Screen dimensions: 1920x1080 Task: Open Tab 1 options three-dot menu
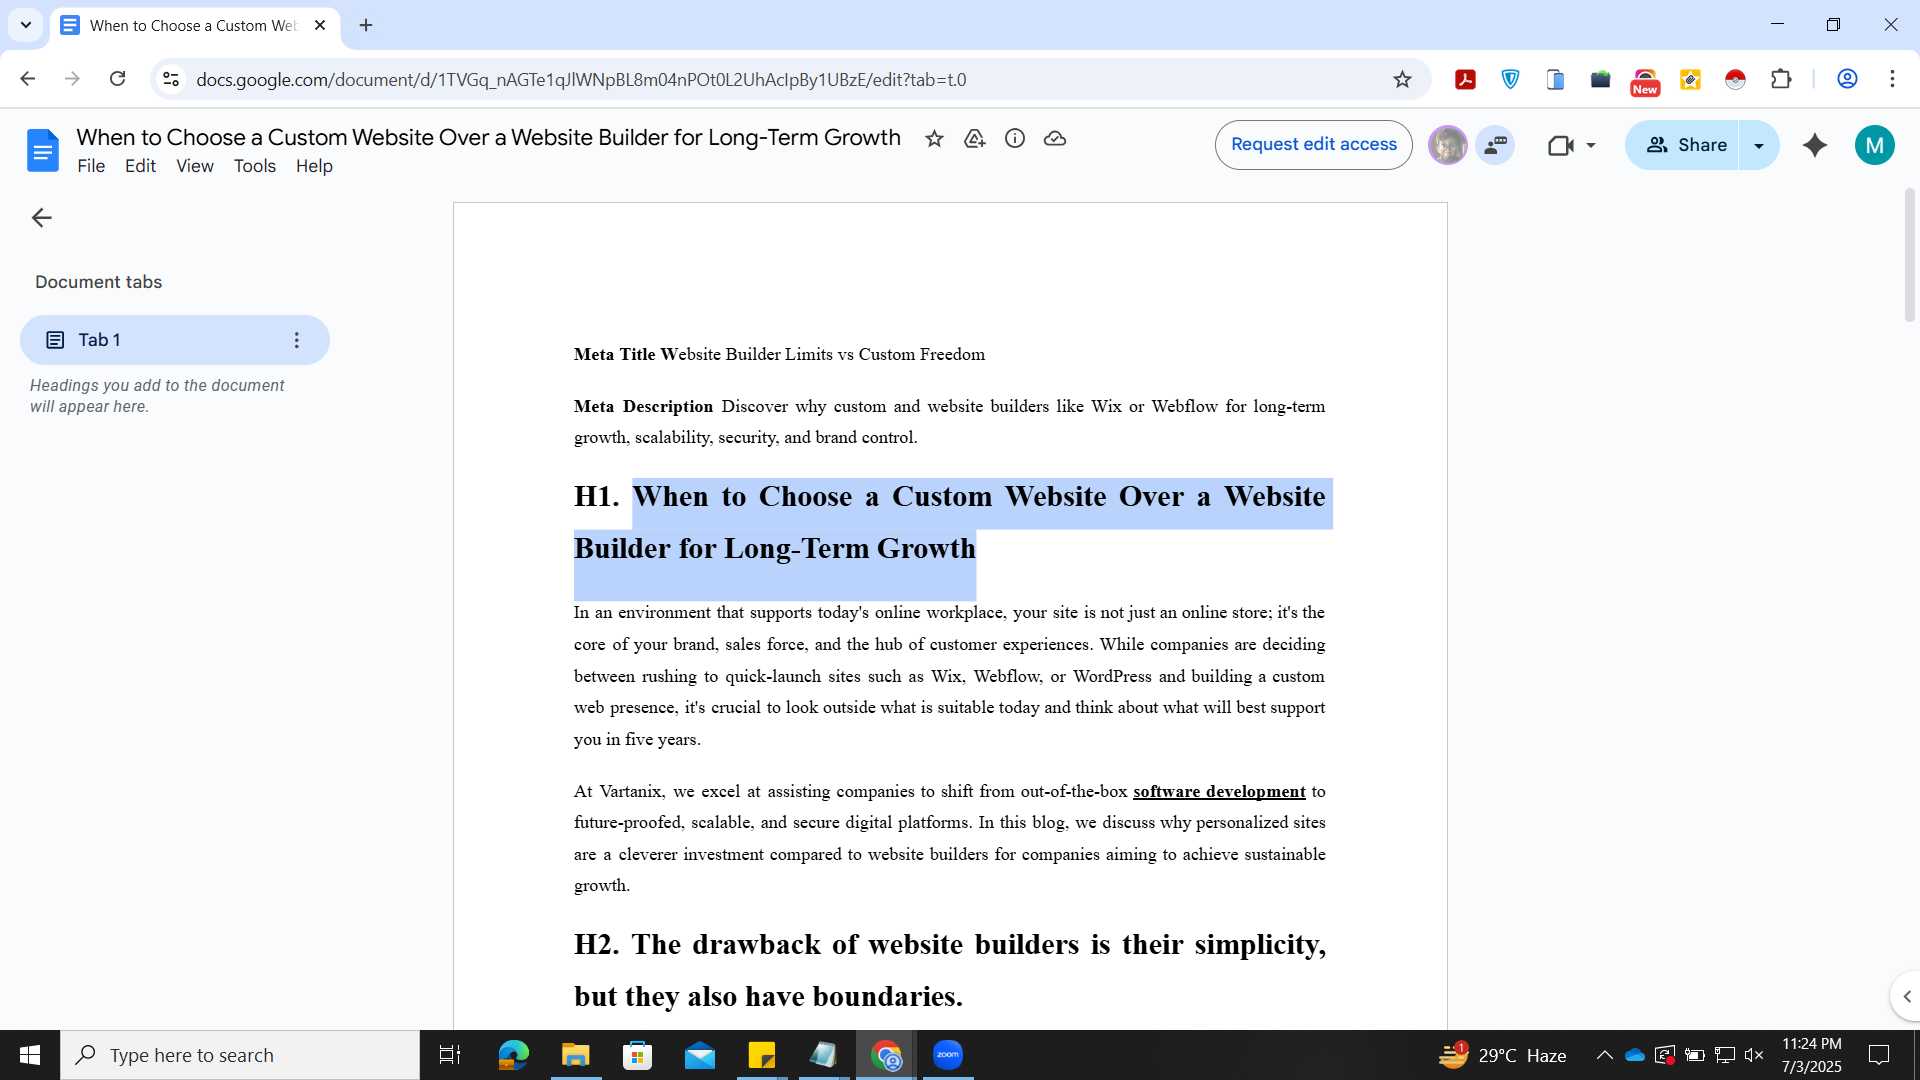296,341
